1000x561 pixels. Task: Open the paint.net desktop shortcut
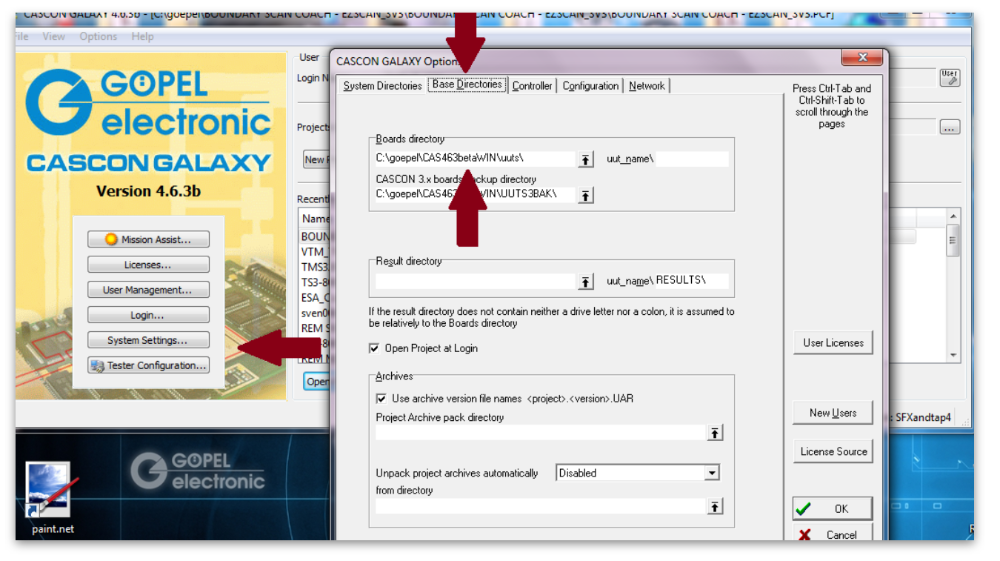[x=52, y=499]
